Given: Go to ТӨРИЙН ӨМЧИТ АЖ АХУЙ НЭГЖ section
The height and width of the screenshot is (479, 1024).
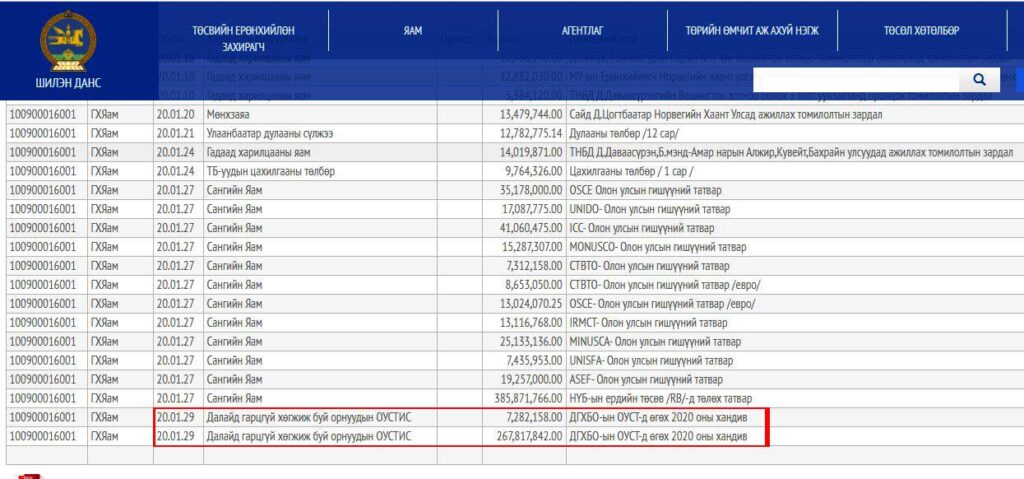Looking at the screenshot, I should pos(754,30).
